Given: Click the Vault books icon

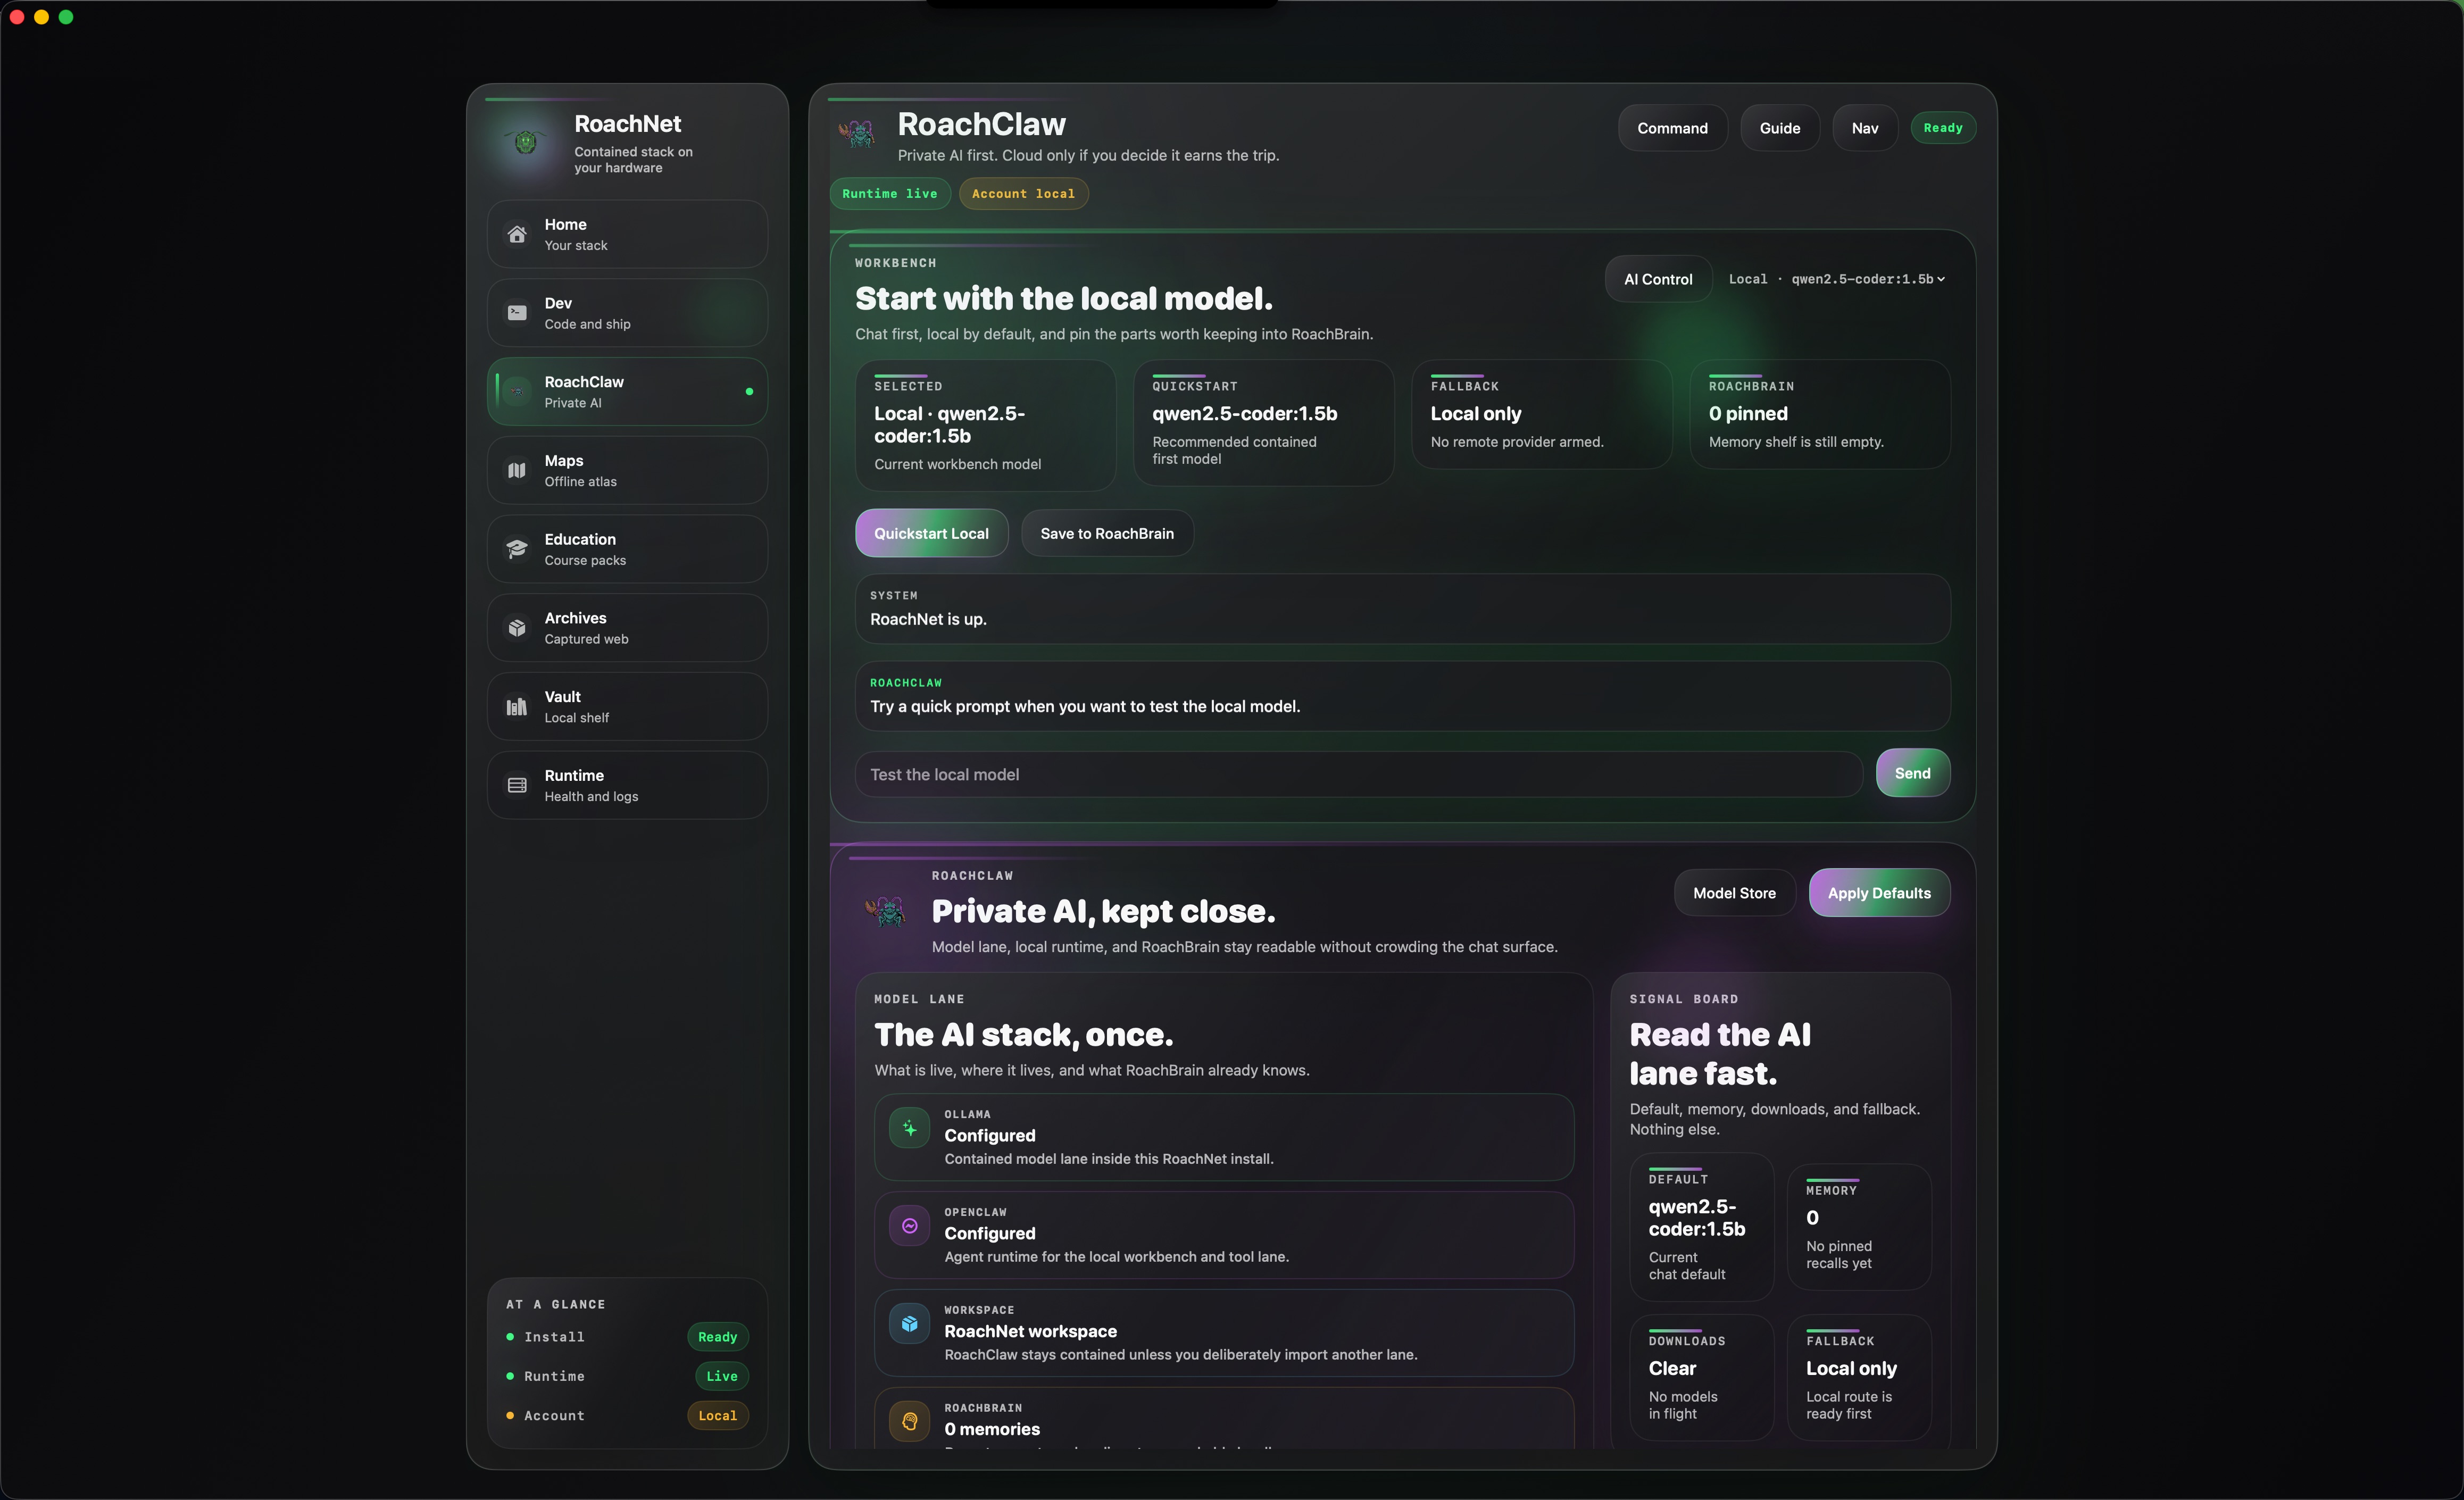Looking at the screenshot, I should pos(516,707).
